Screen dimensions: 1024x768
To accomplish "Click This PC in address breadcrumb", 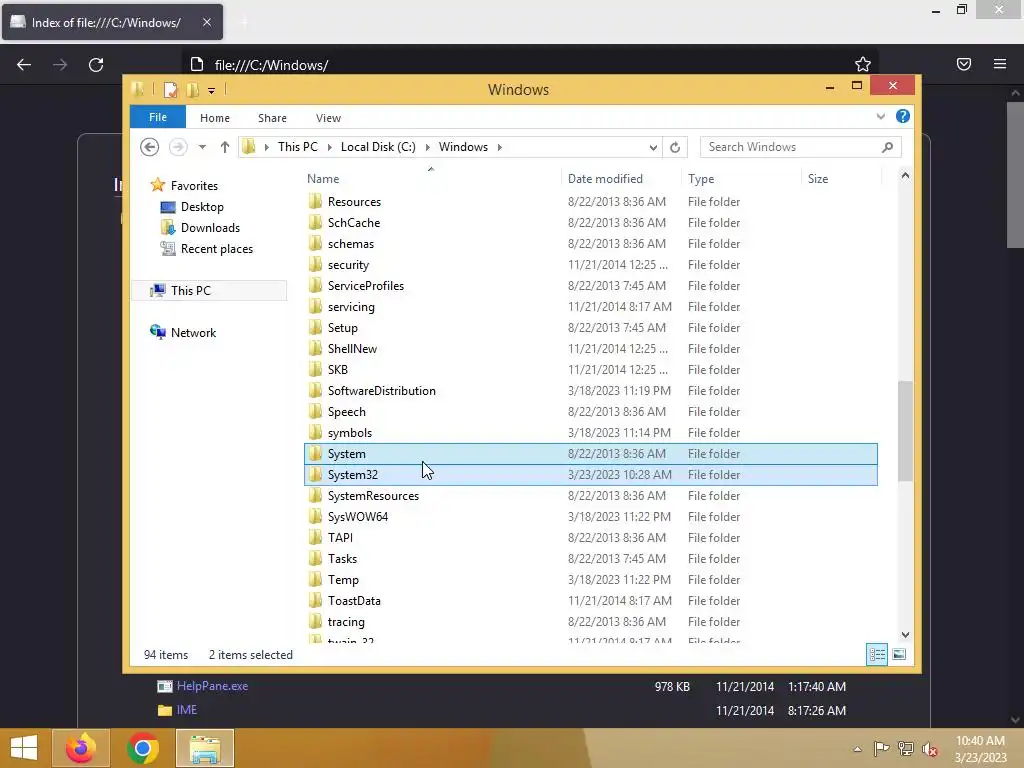I will pos(298,147).
